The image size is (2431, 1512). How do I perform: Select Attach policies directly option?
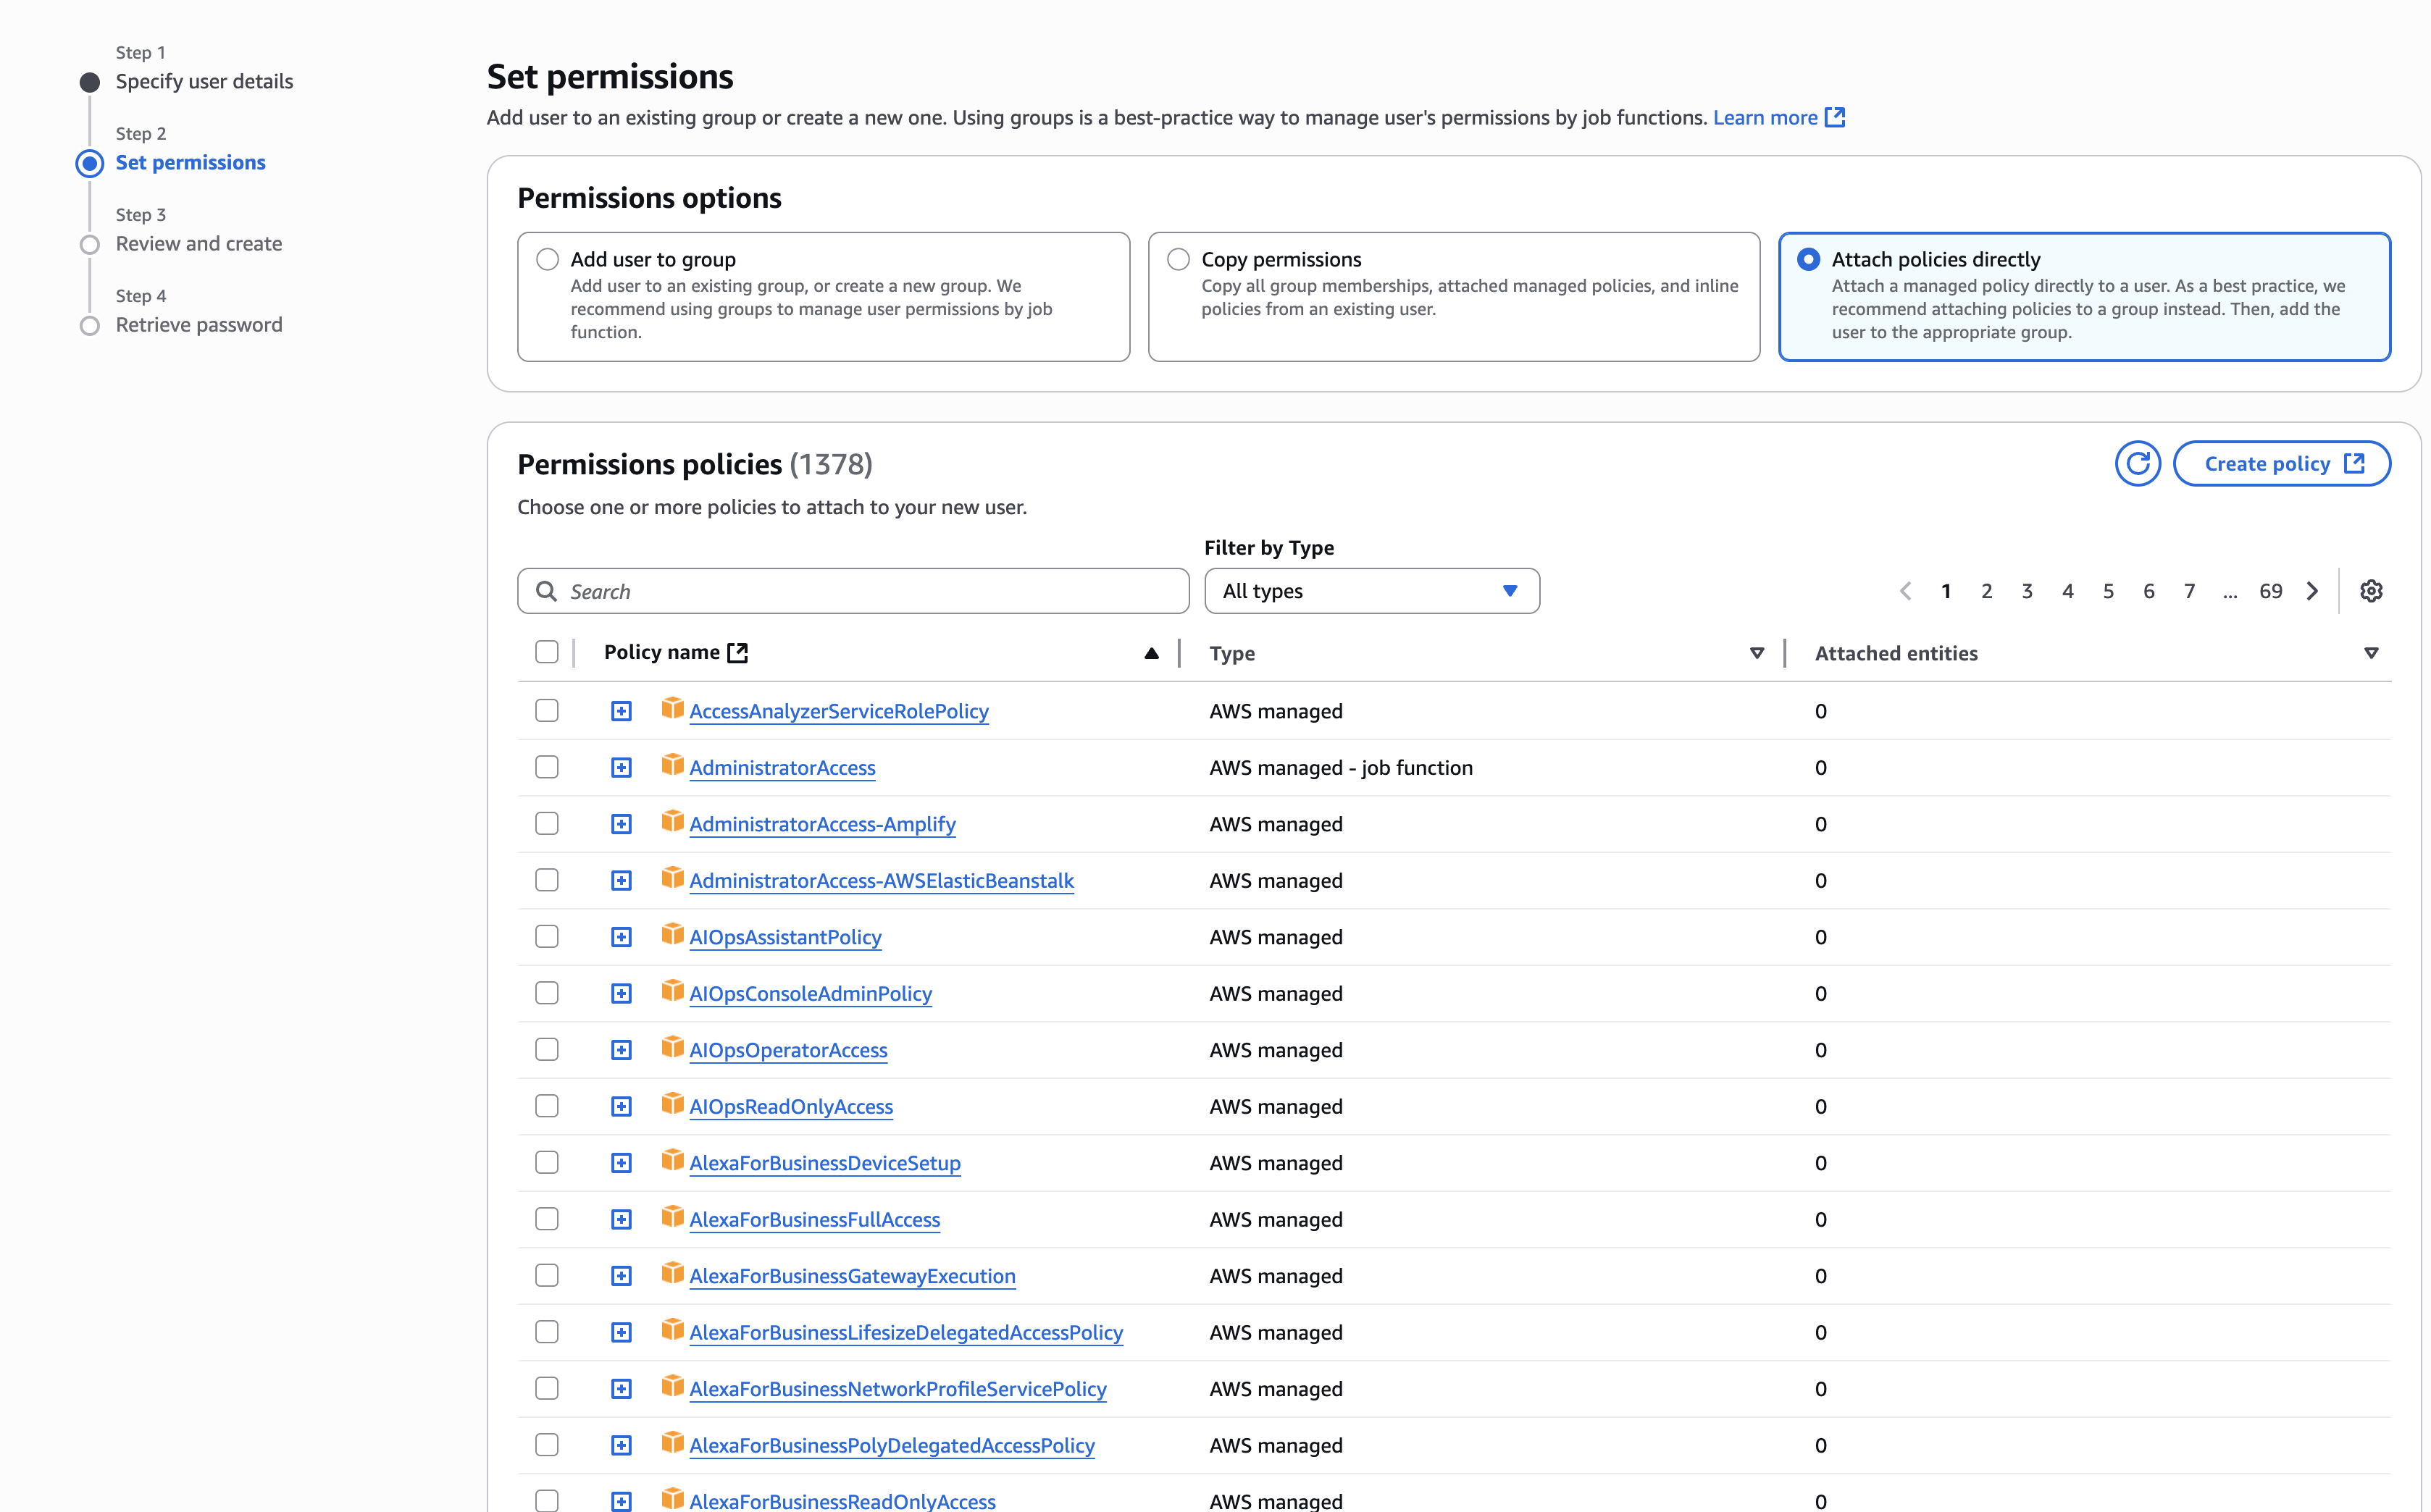tap(1808, 260)
